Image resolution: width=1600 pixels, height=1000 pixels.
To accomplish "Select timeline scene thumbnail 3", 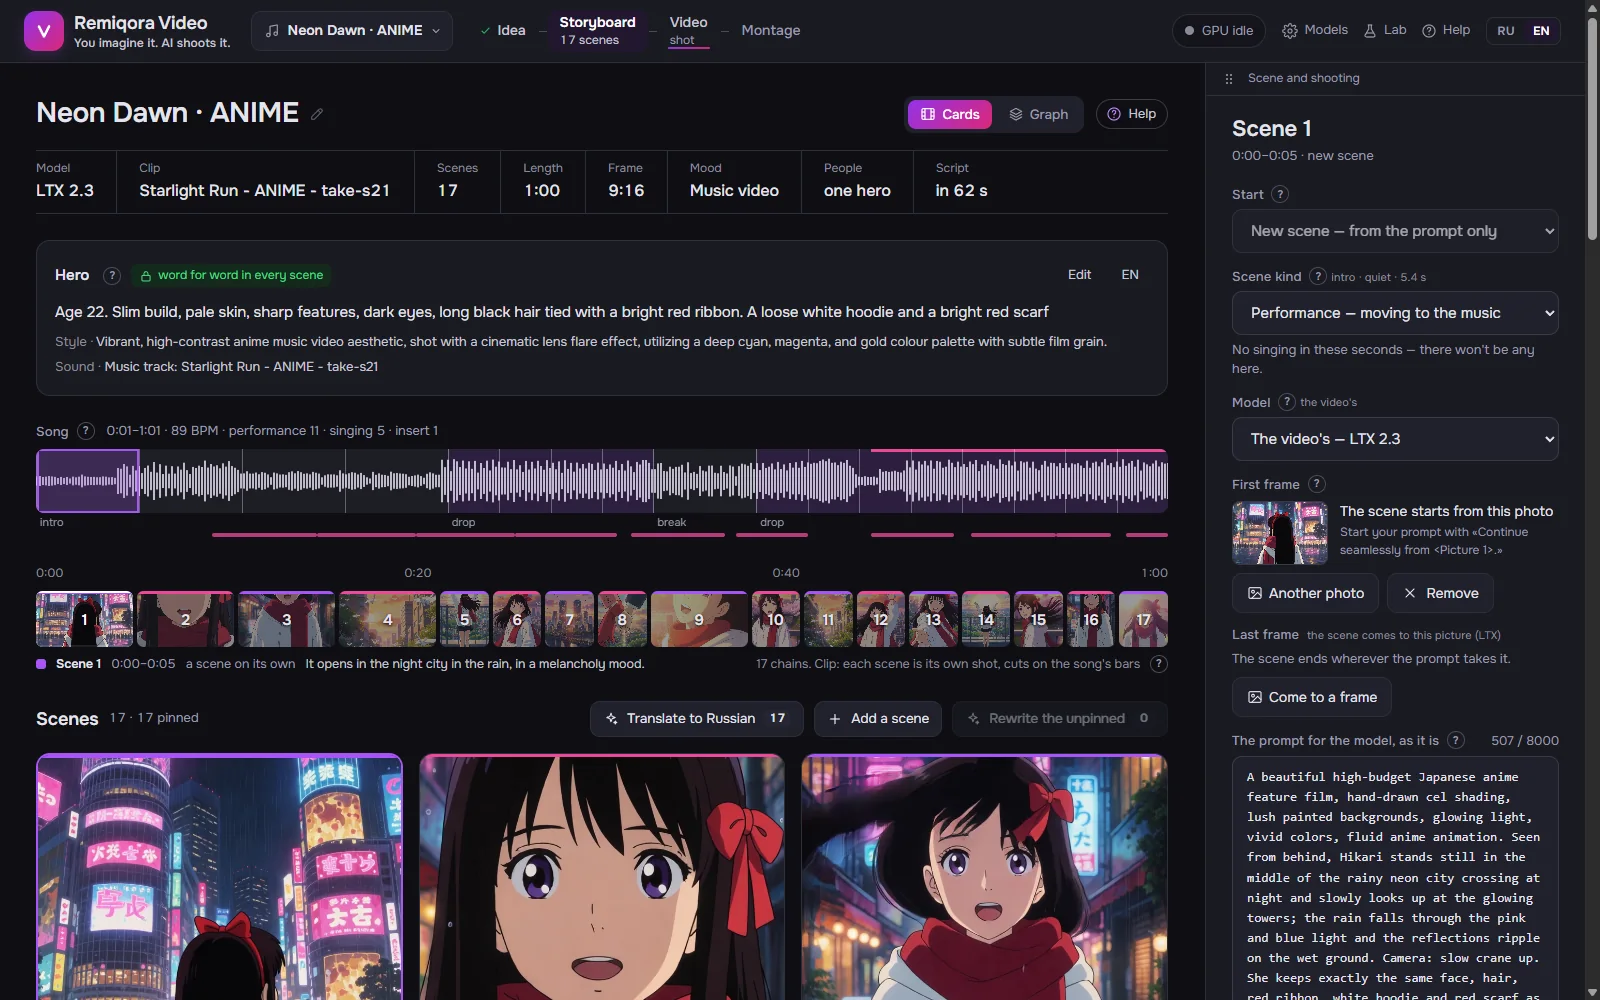I will coord(286,619).
